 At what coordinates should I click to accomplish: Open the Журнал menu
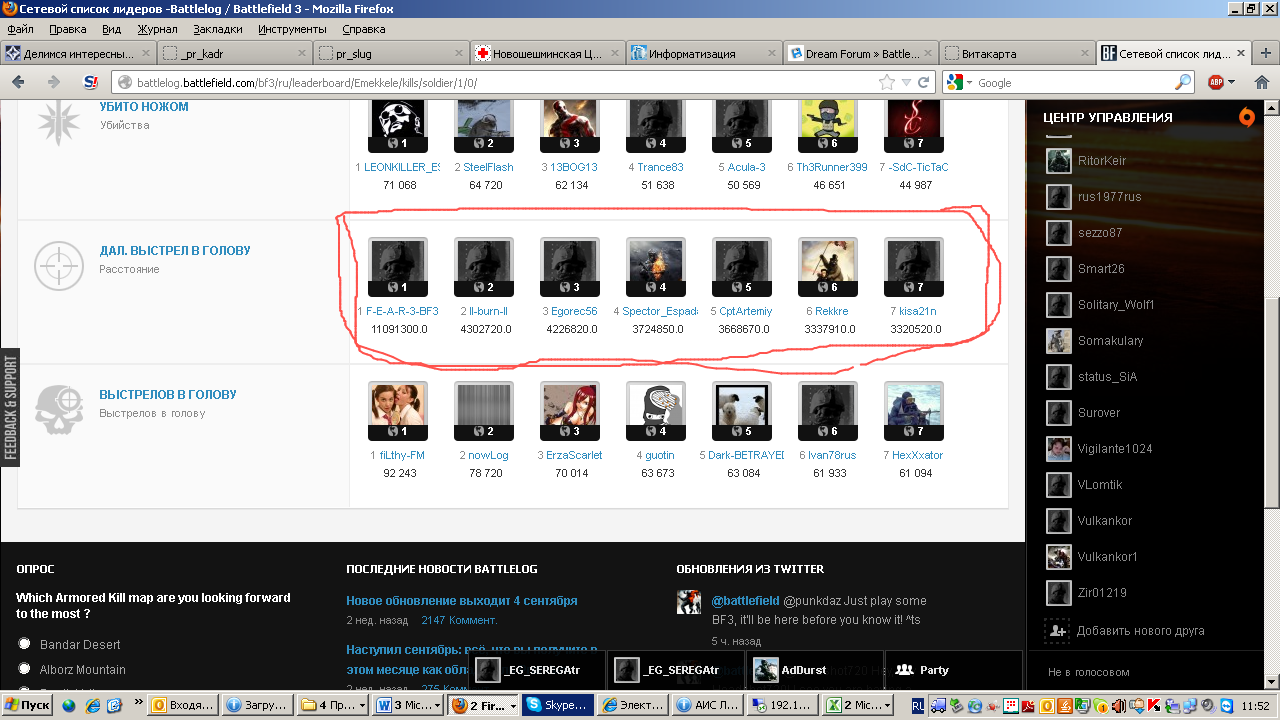coord(157,29)
